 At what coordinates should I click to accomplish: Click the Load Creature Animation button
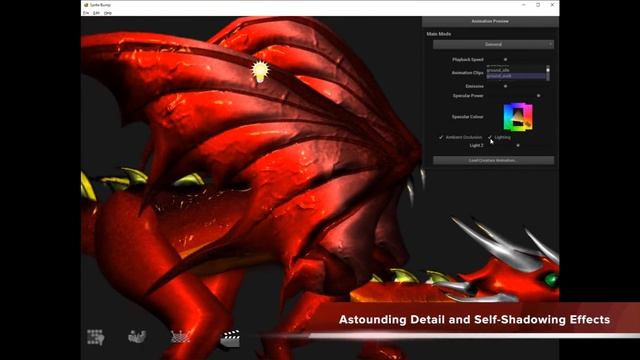click(493, 160)
